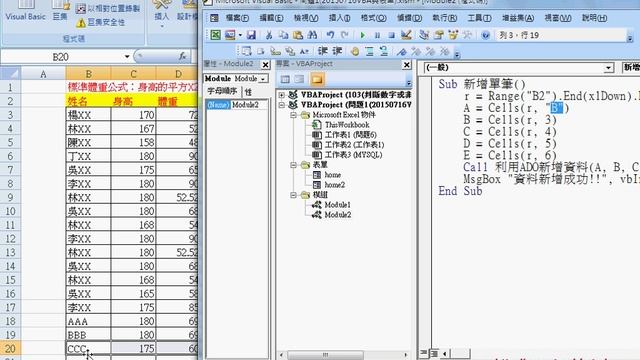Image resolution: width=640 pixels, height=360 pixels.
Task: Toggle Design Mode icon in VBA toolbar
Action: [x=406, y=35]
